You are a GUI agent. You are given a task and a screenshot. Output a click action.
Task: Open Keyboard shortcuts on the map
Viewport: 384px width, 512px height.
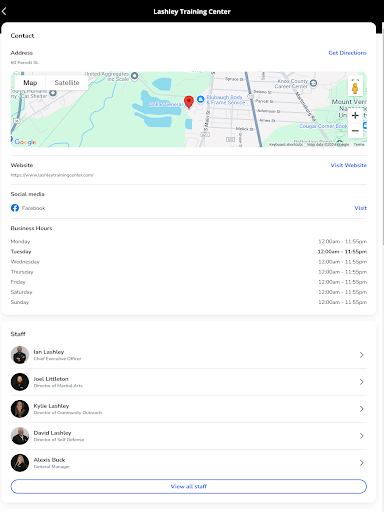(286, 144)
